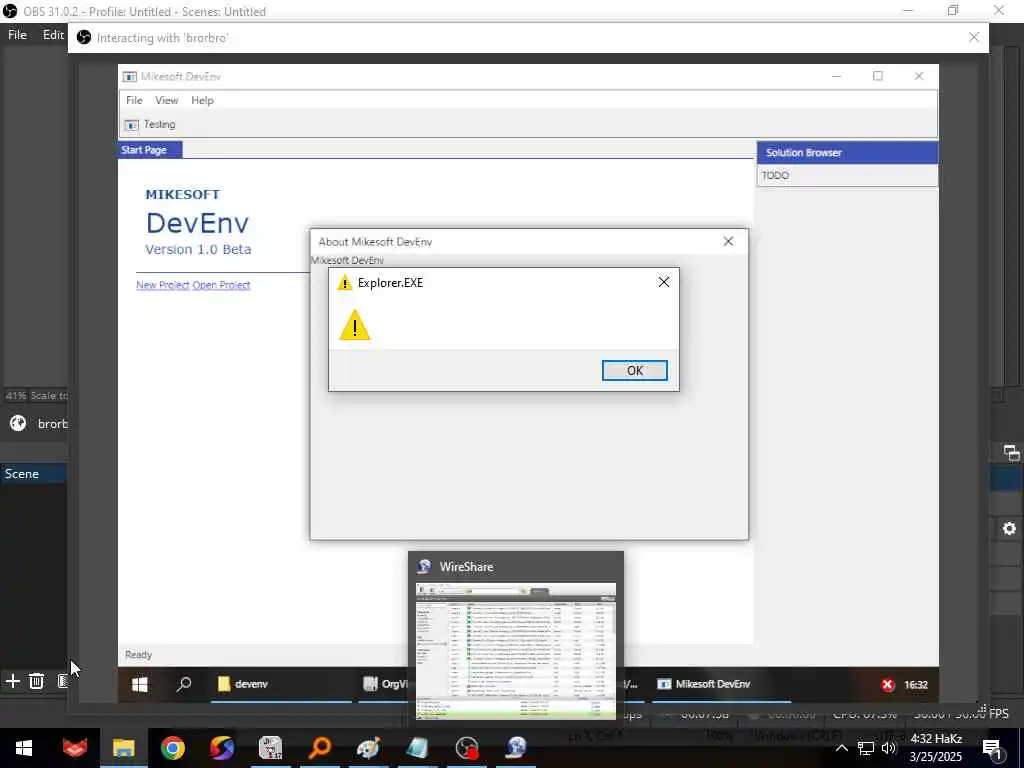This screenshot has width=1024, height=768.
Task: Open the blue notepad taskbar app
Action: pyautogui.click(x=418, y=748)
